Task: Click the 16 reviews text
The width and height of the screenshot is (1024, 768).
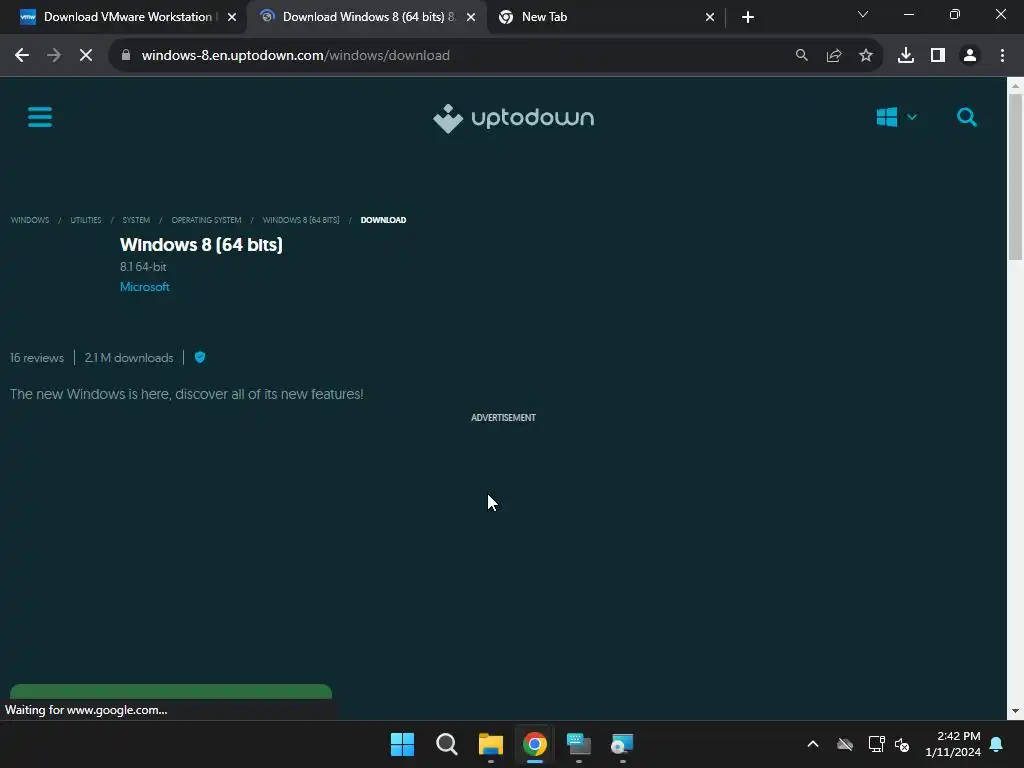Action: point(37,358)
